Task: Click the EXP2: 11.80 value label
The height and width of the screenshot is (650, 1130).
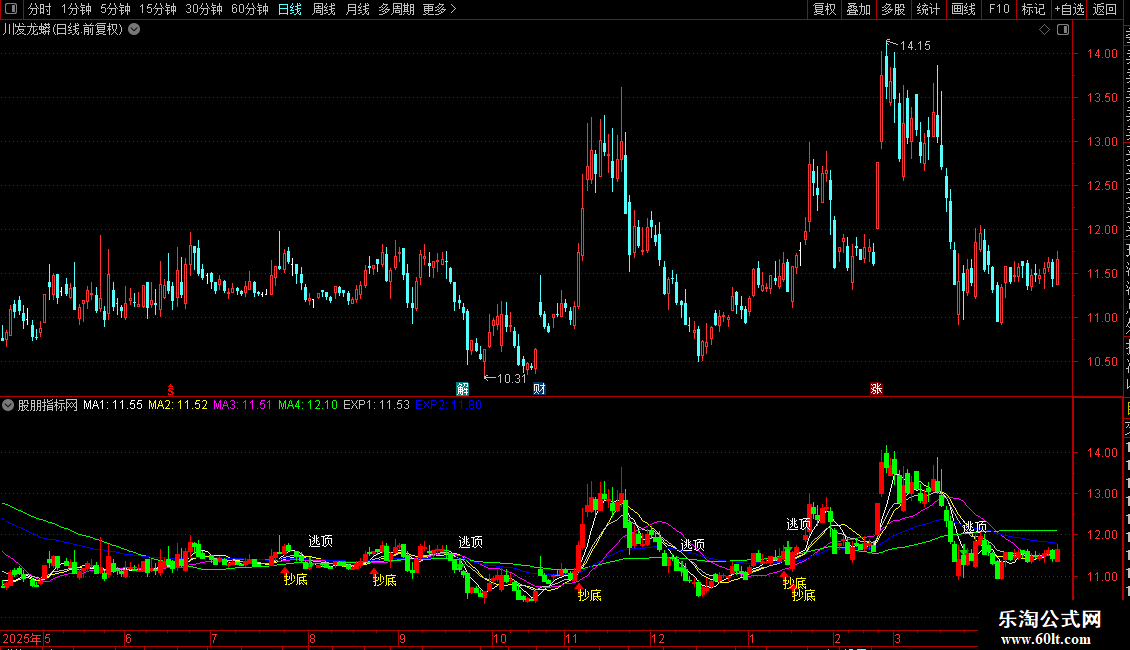Action: click(x=448, y=405)
